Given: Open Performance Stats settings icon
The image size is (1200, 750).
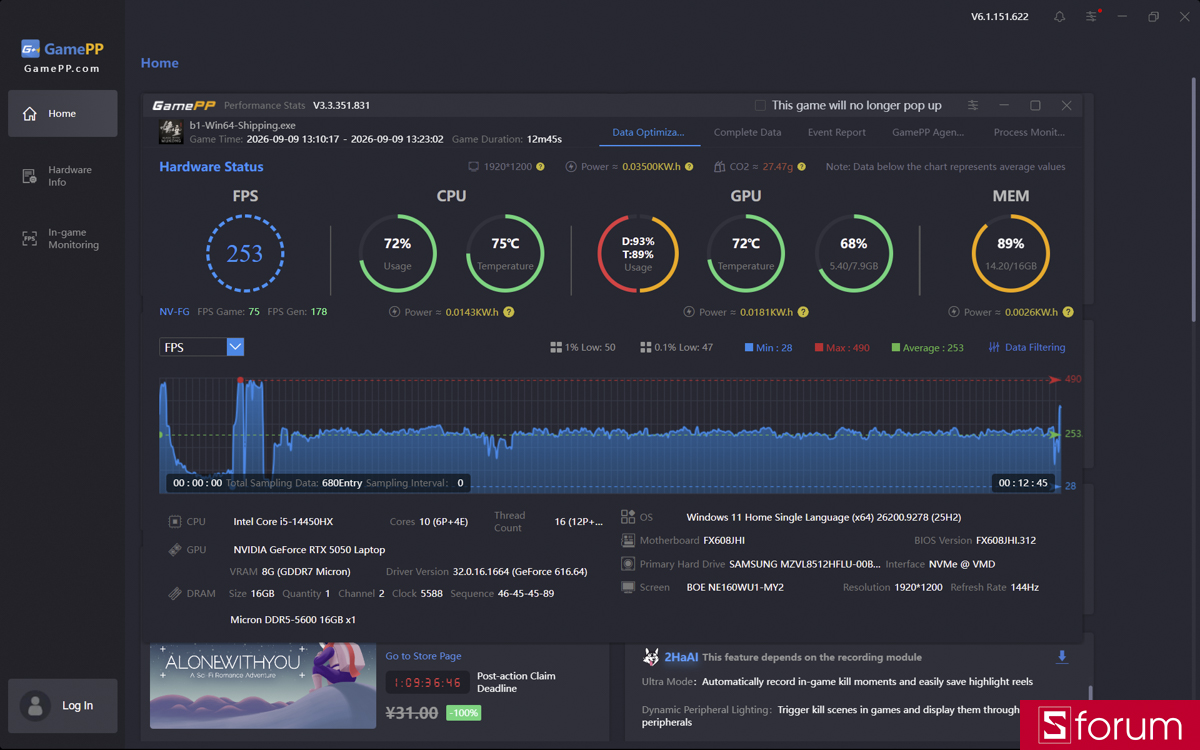Looking at the screenshot, I should point(973,105).
